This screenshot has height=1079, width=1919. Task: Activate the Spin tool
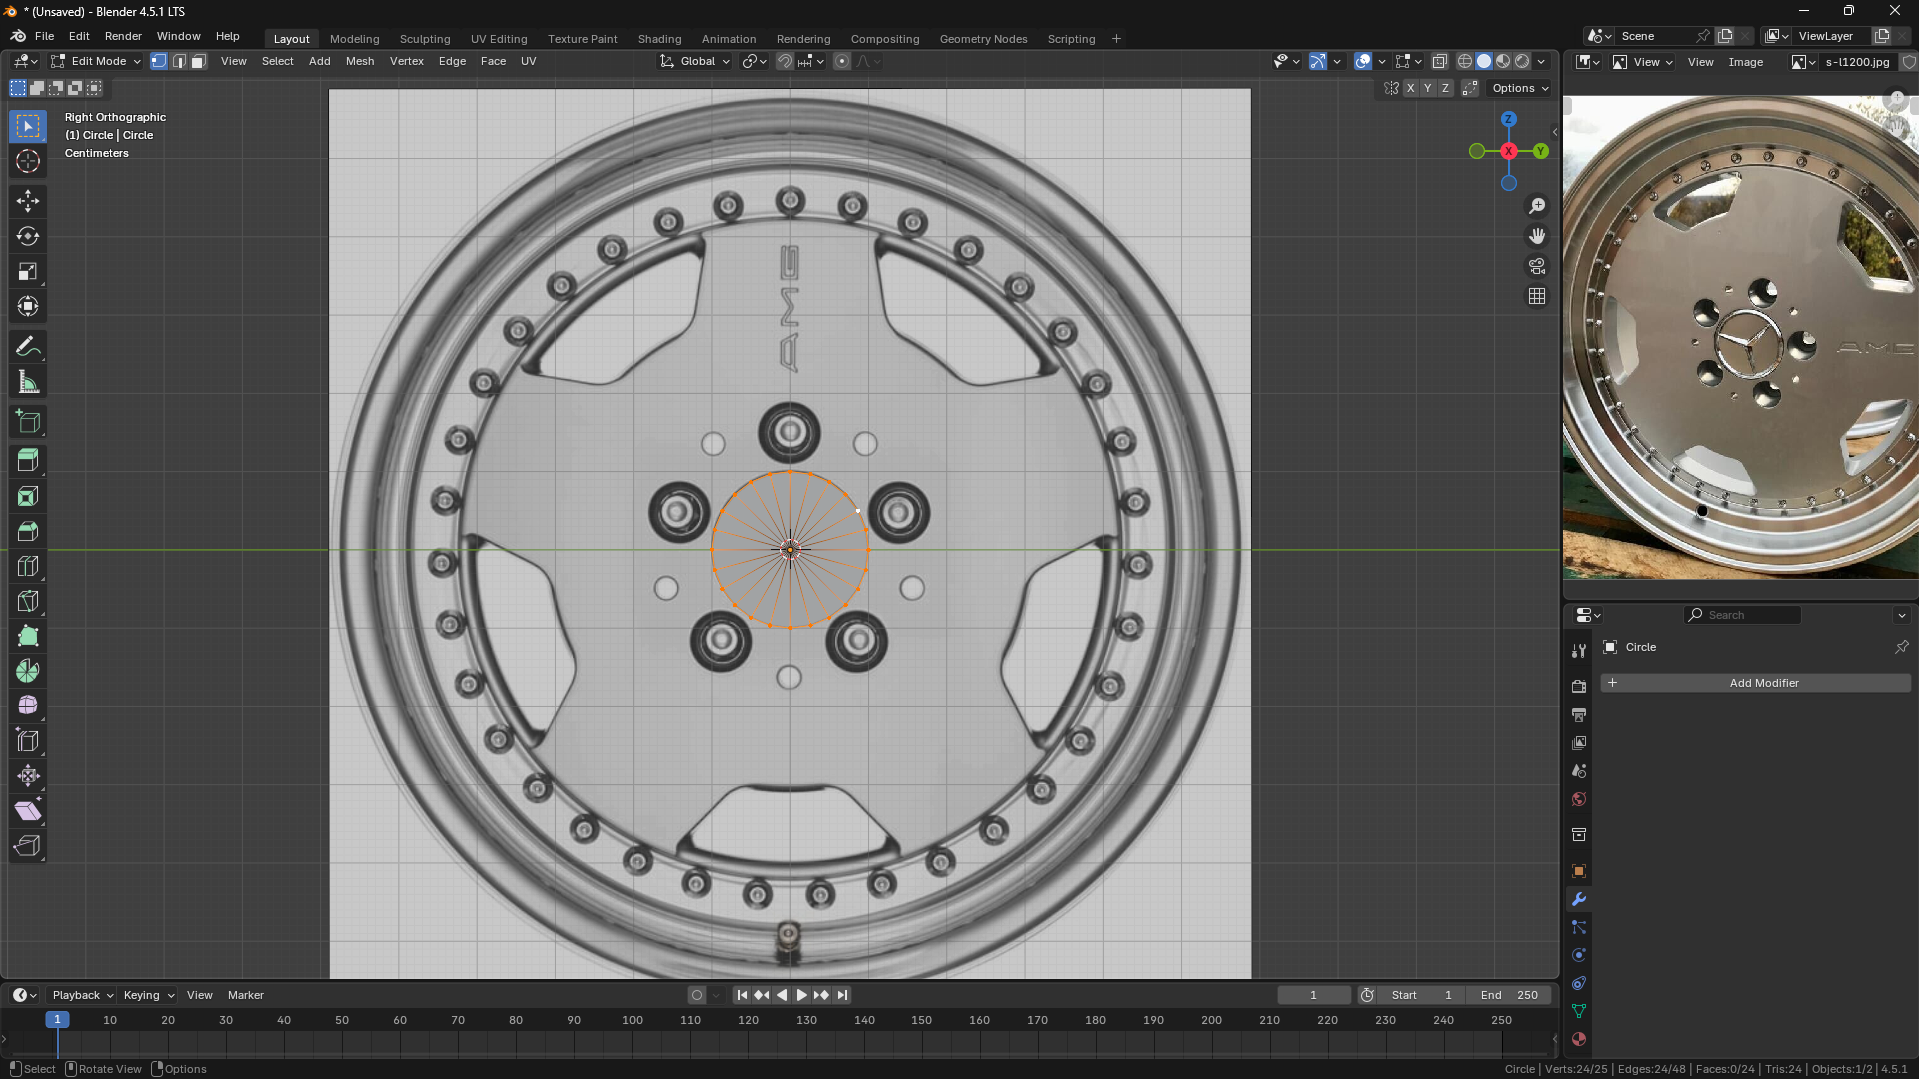tap(28, 671)
